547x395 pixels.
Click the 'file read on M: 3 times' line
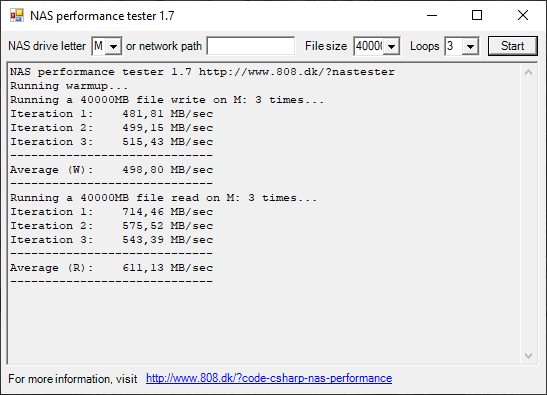(x=164, y=198)
